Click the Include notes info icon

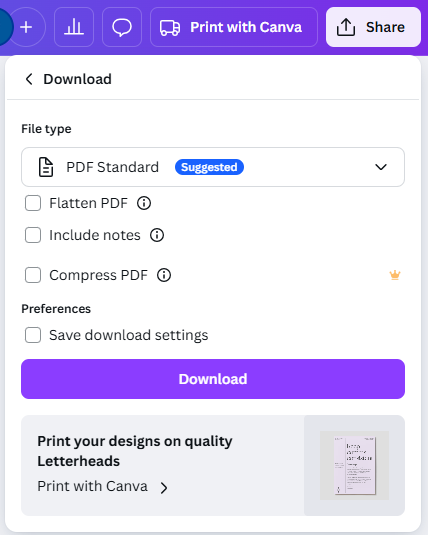coord(157,235)
